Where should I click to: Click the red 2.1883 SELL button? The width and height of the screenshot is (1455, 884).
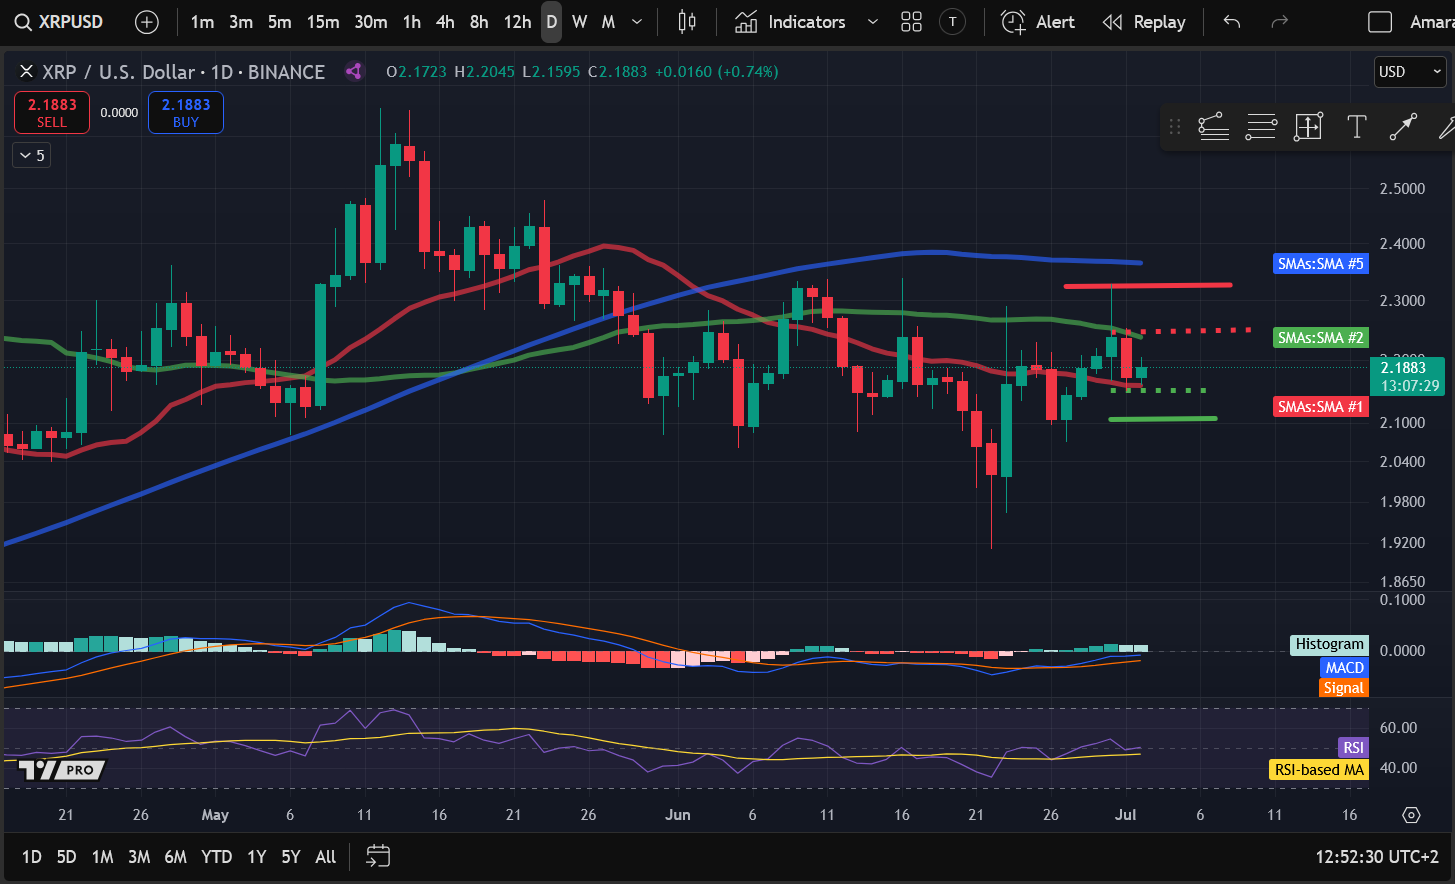point(52,112)
